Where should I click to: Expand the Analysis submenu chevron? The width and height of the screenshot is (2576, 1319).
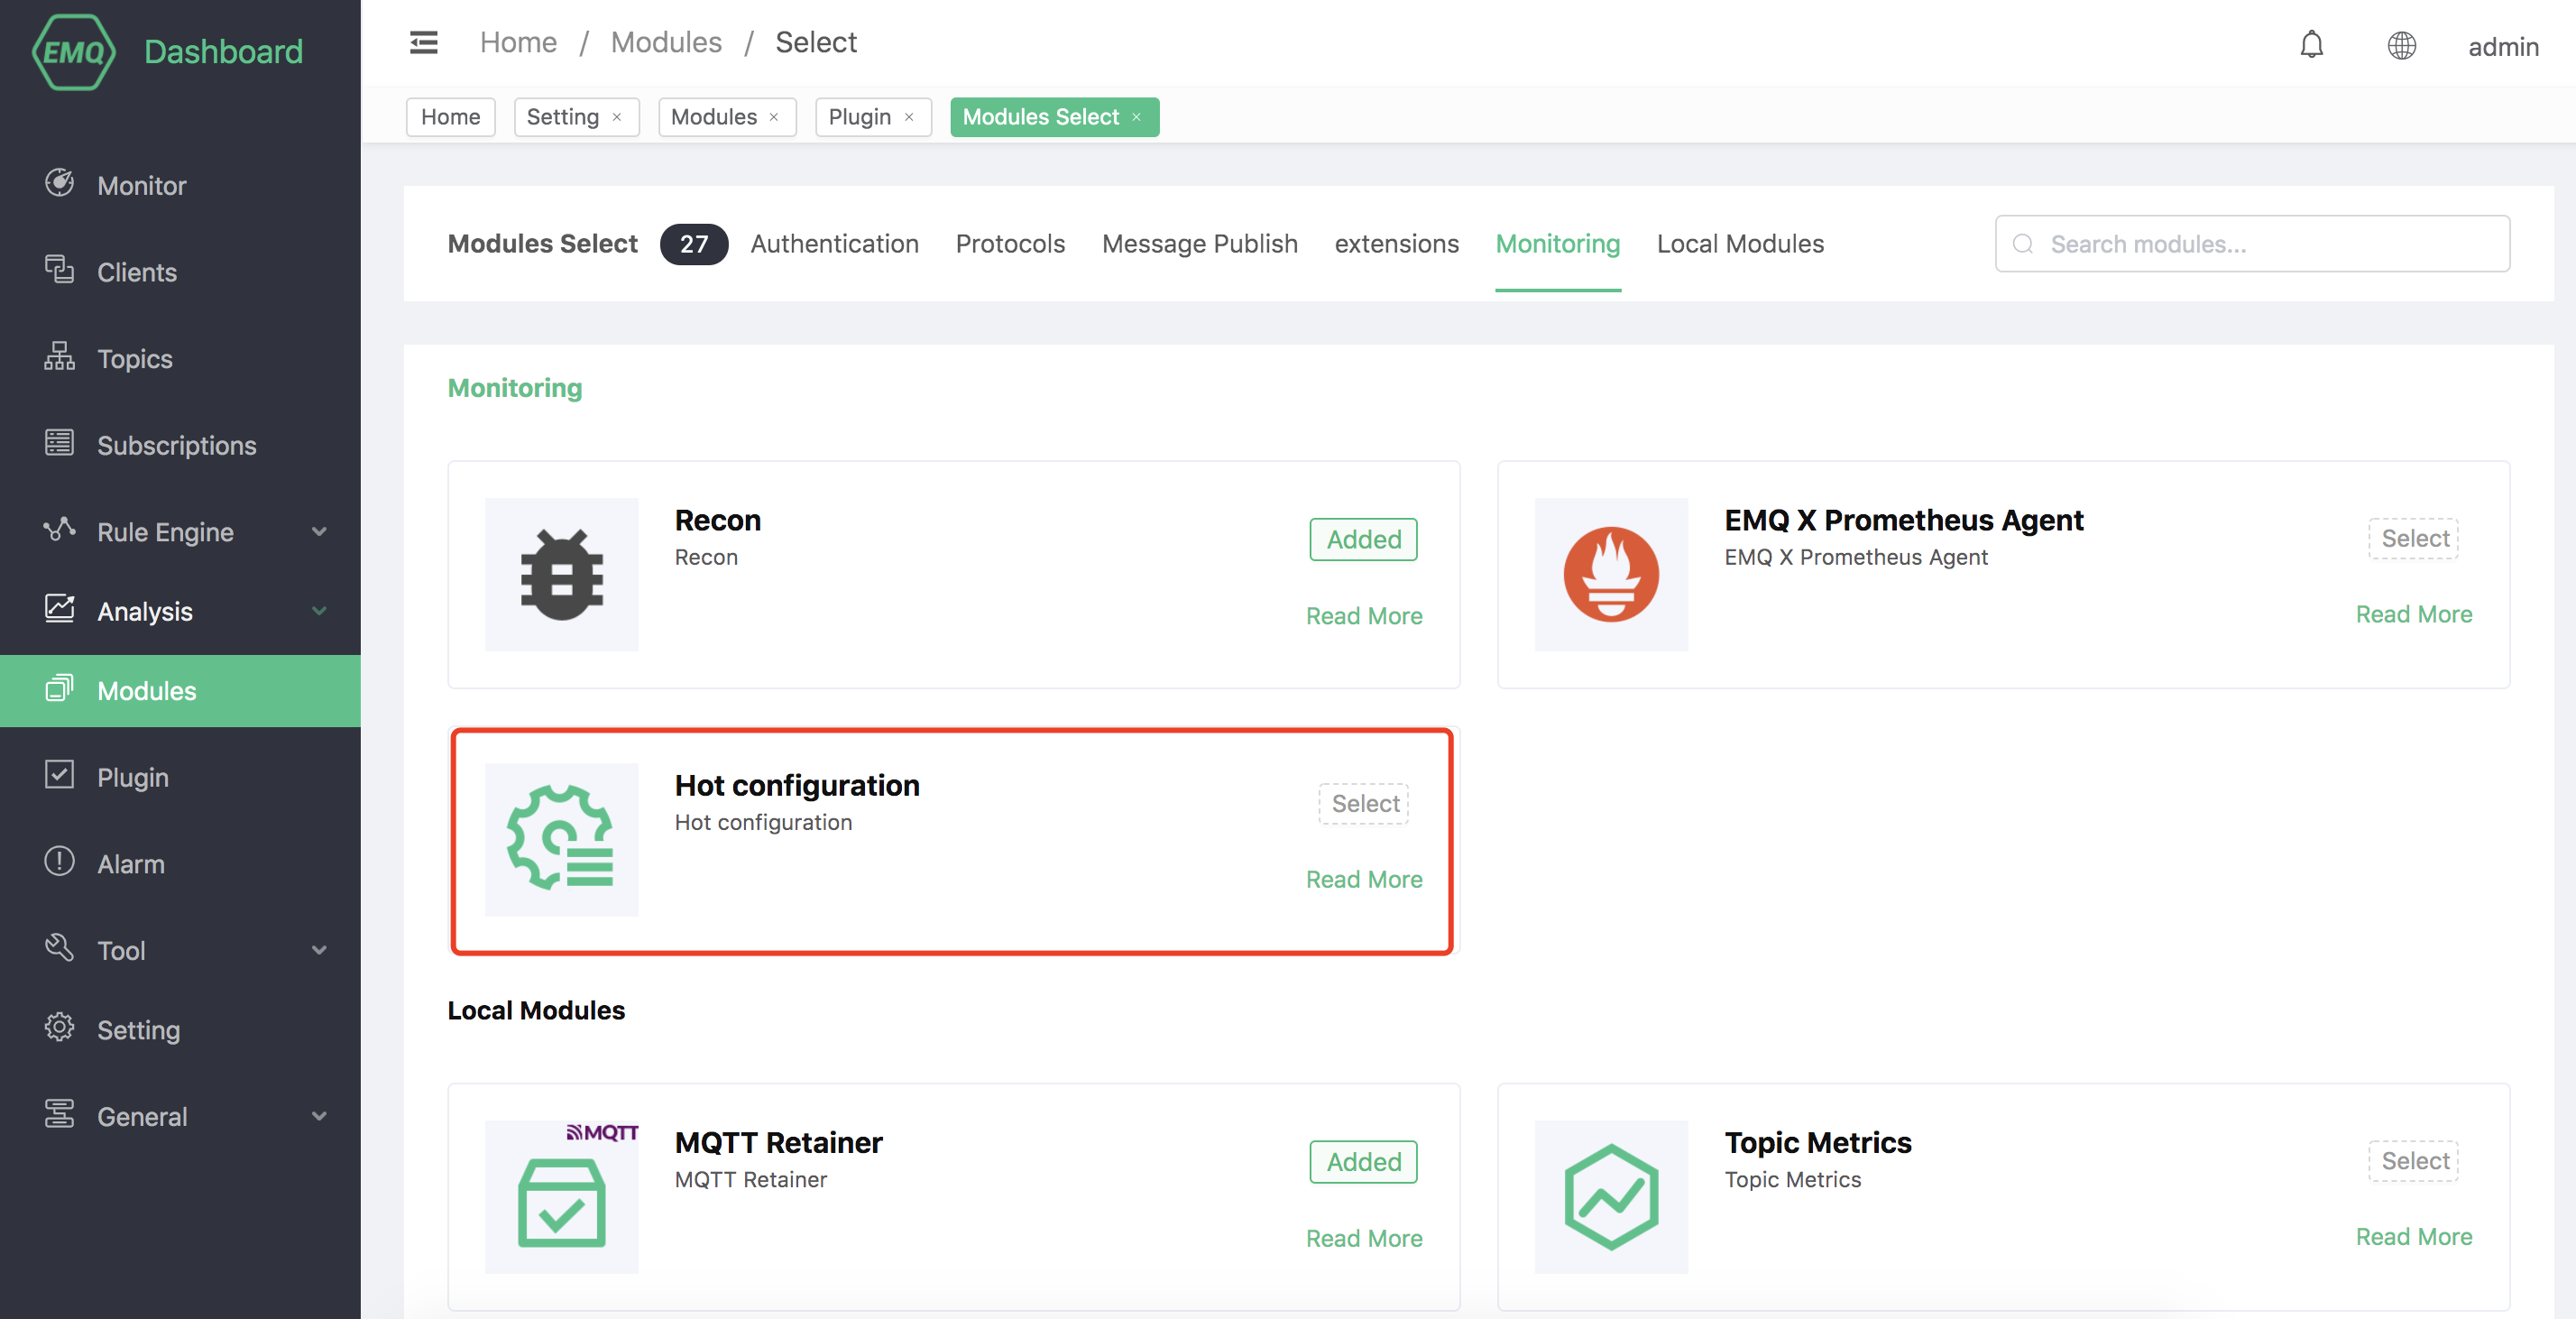click(x=319, y=611)
